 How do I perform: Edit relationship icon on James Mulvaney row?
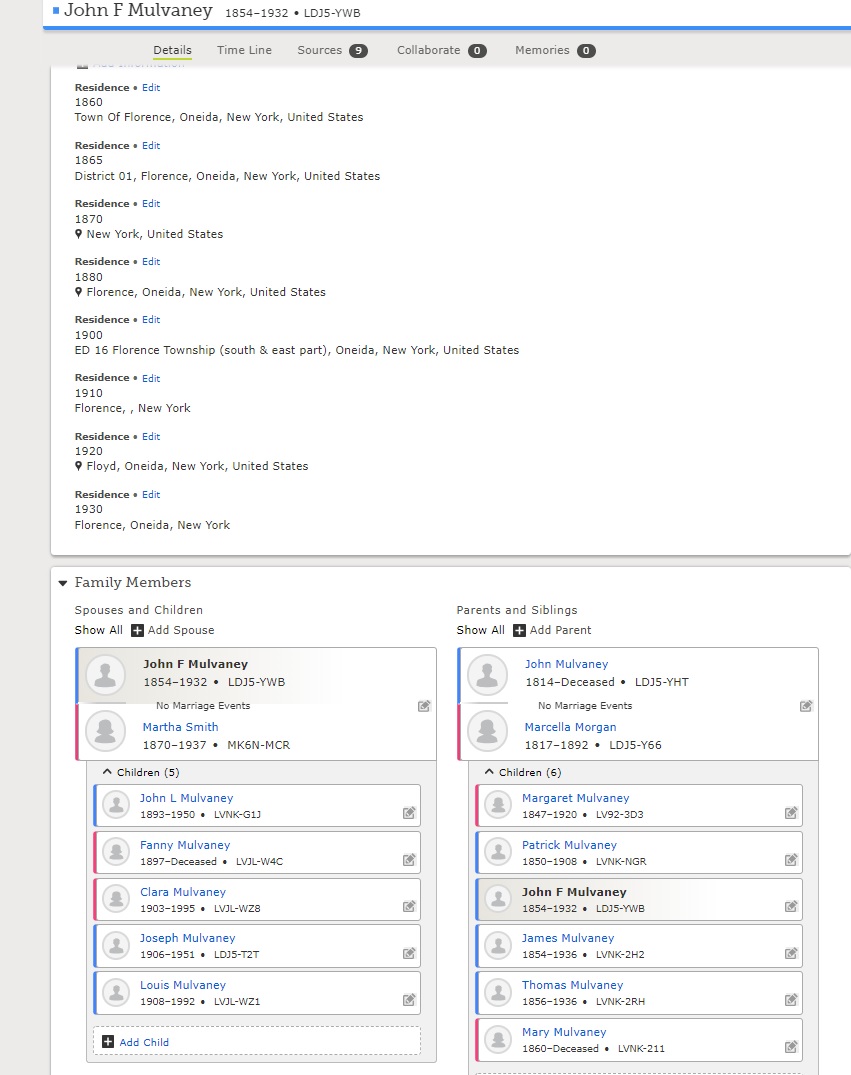click(791, 952)
